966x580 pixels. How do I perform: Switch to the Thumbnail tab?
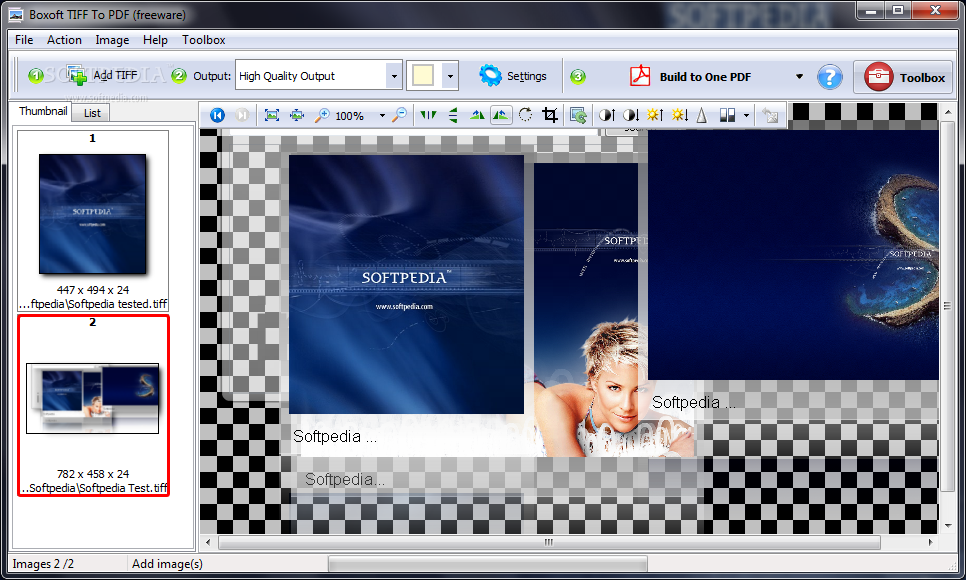(x=43, y=111)
